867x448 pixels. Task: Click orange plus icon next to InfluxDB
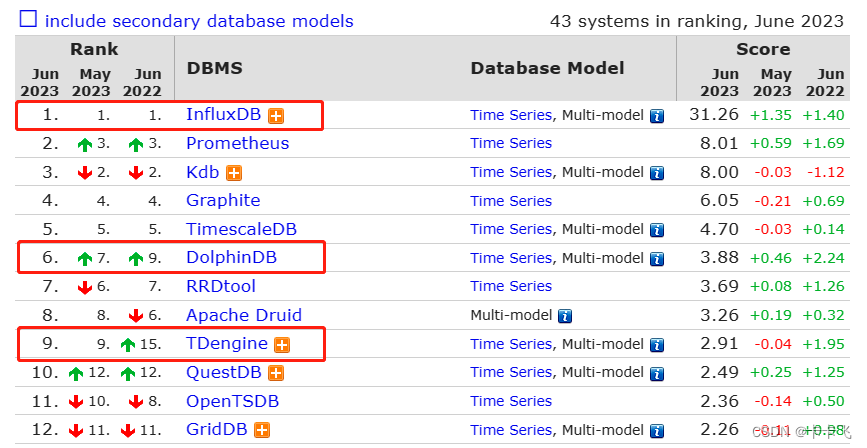point(276,116)
